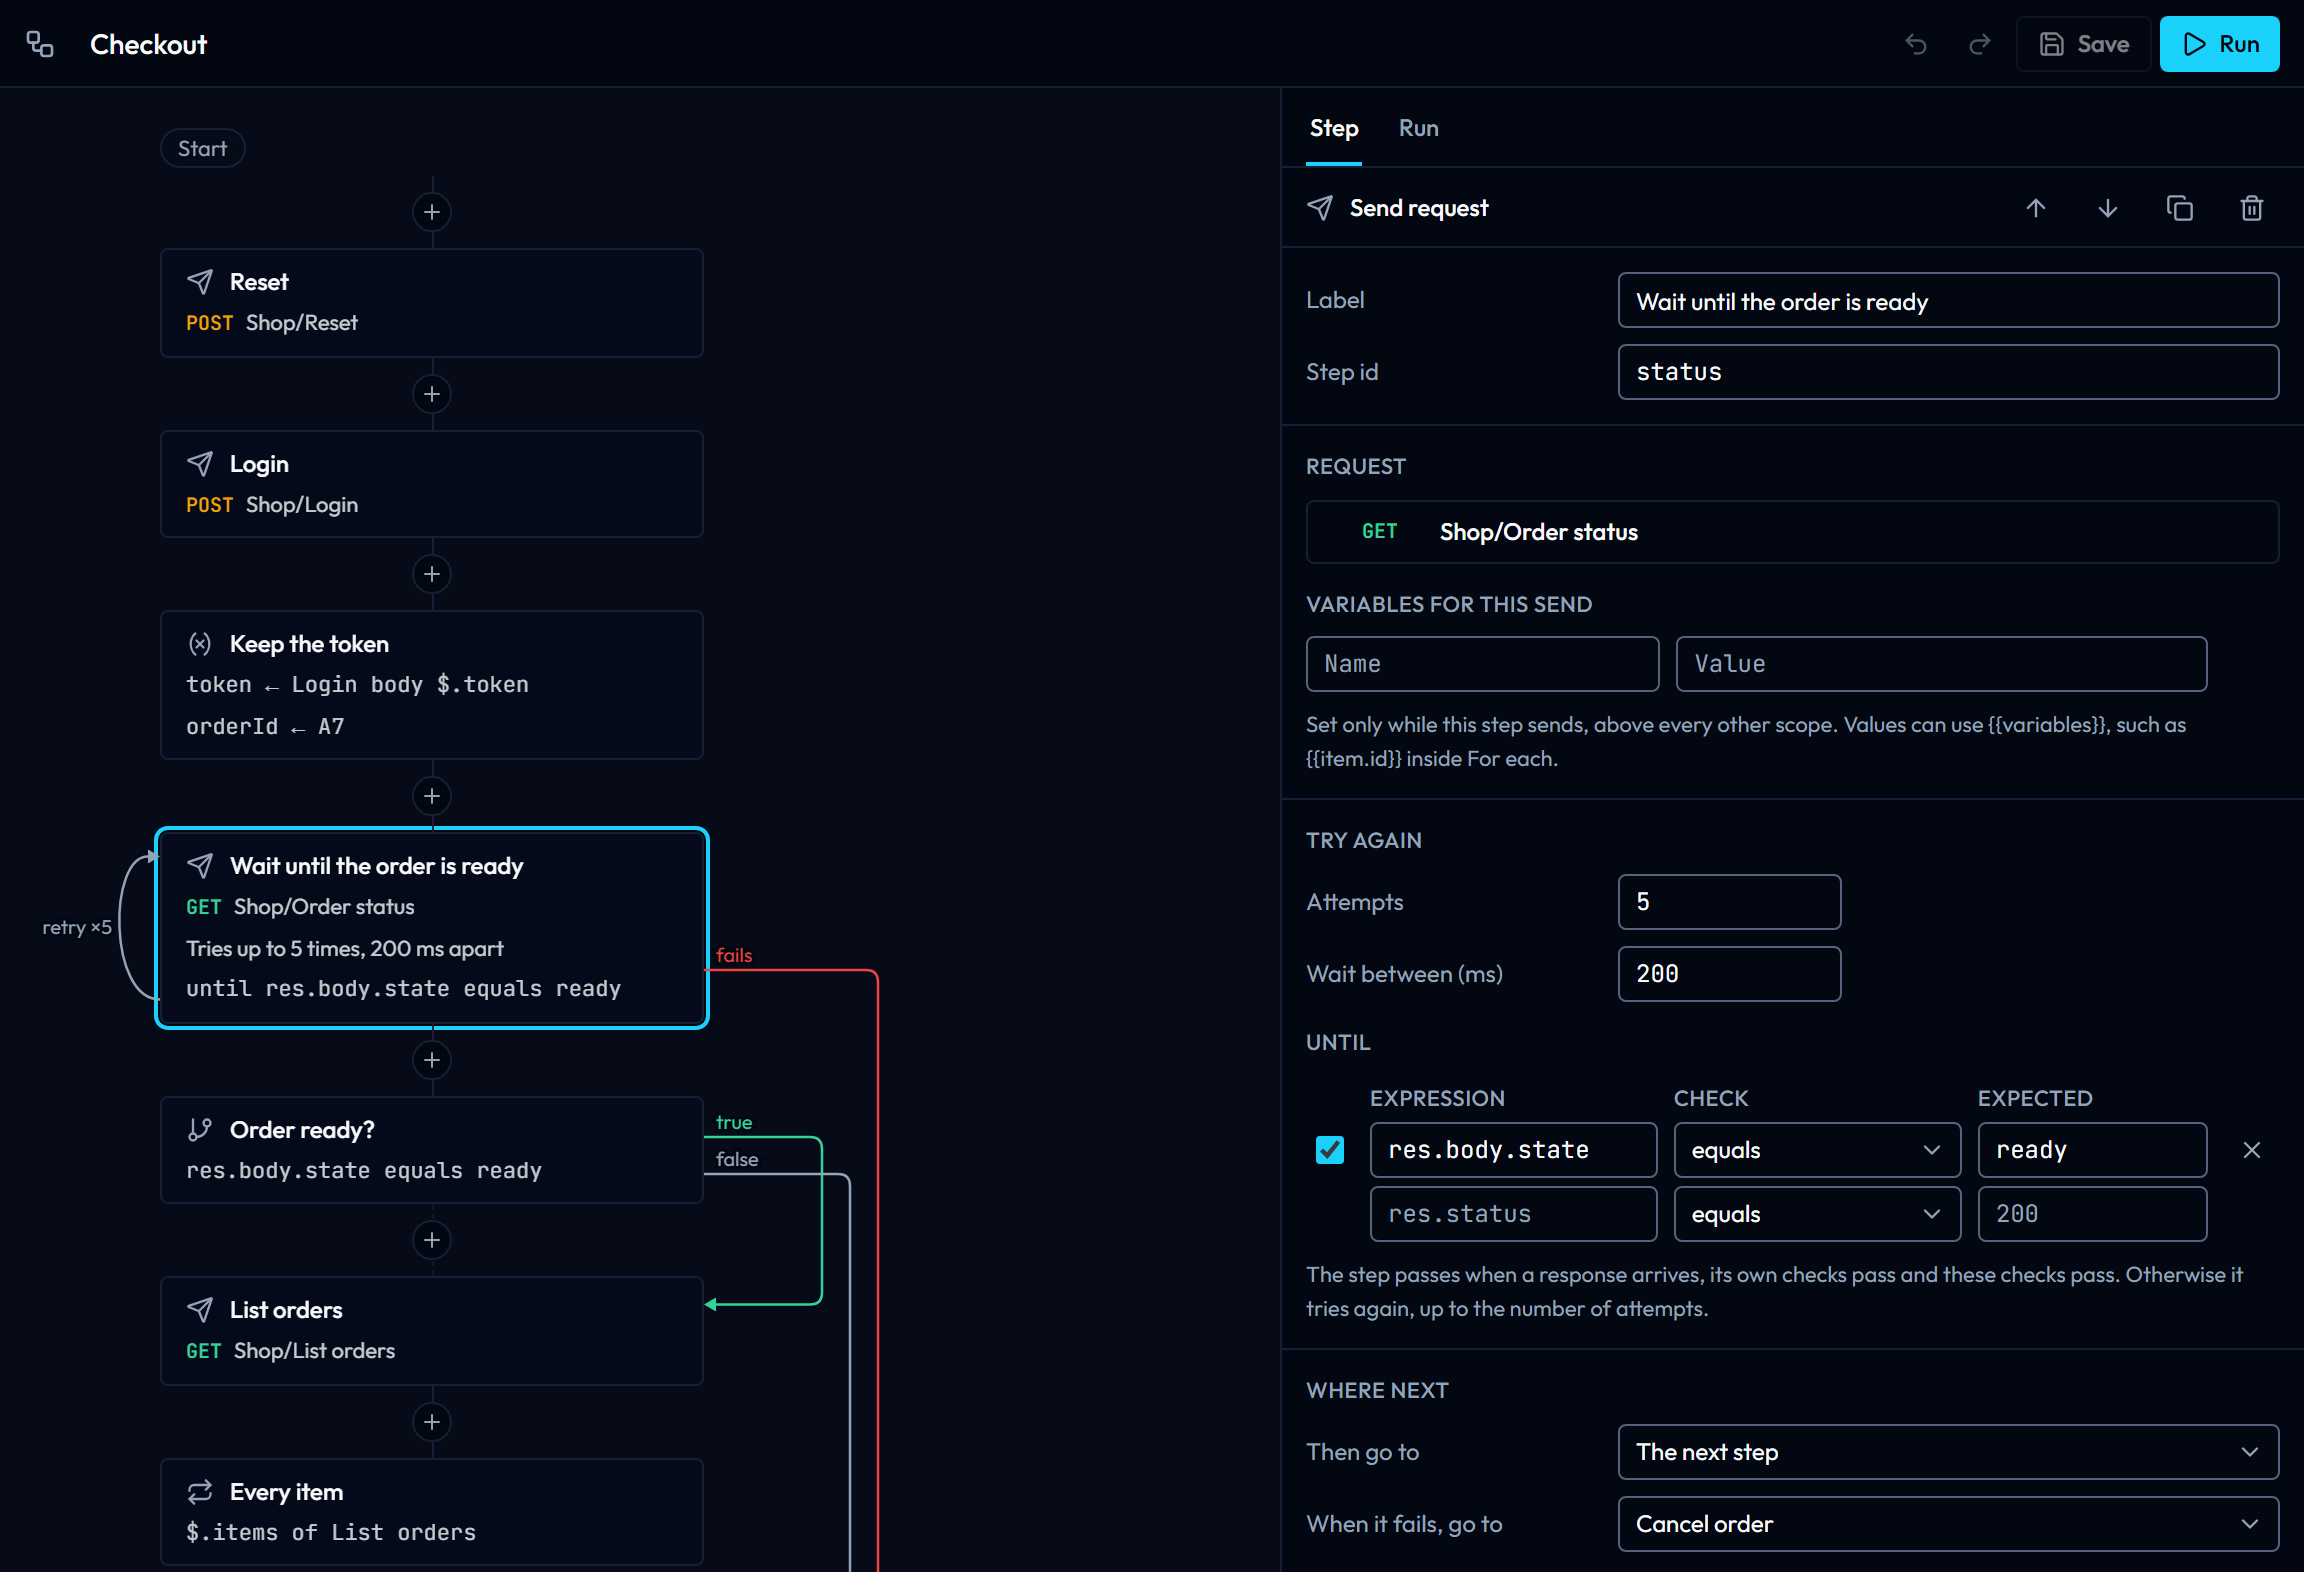Choose the GET Shop/Order status request
The image size is (2304, 1572).
click(1792, 532)
